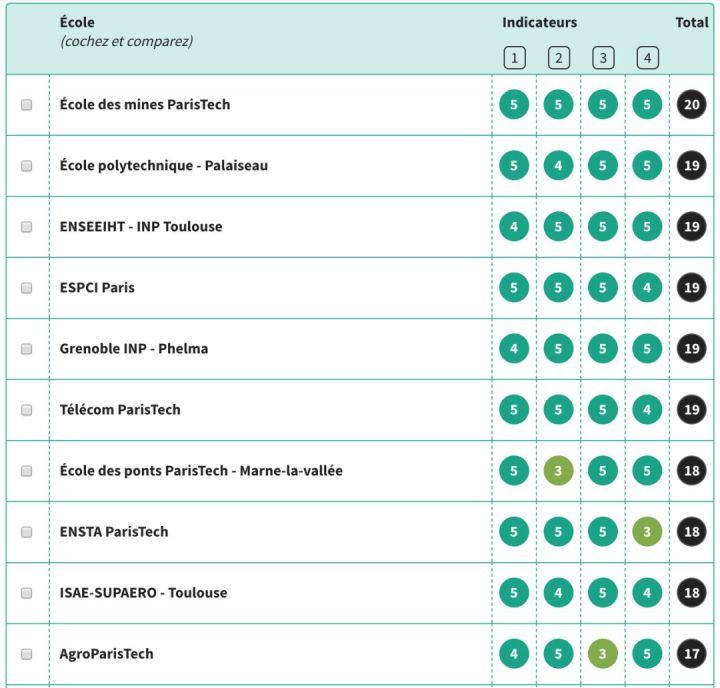Open the ENSEEIHT - INP Toulouse name

pos(141,227)
